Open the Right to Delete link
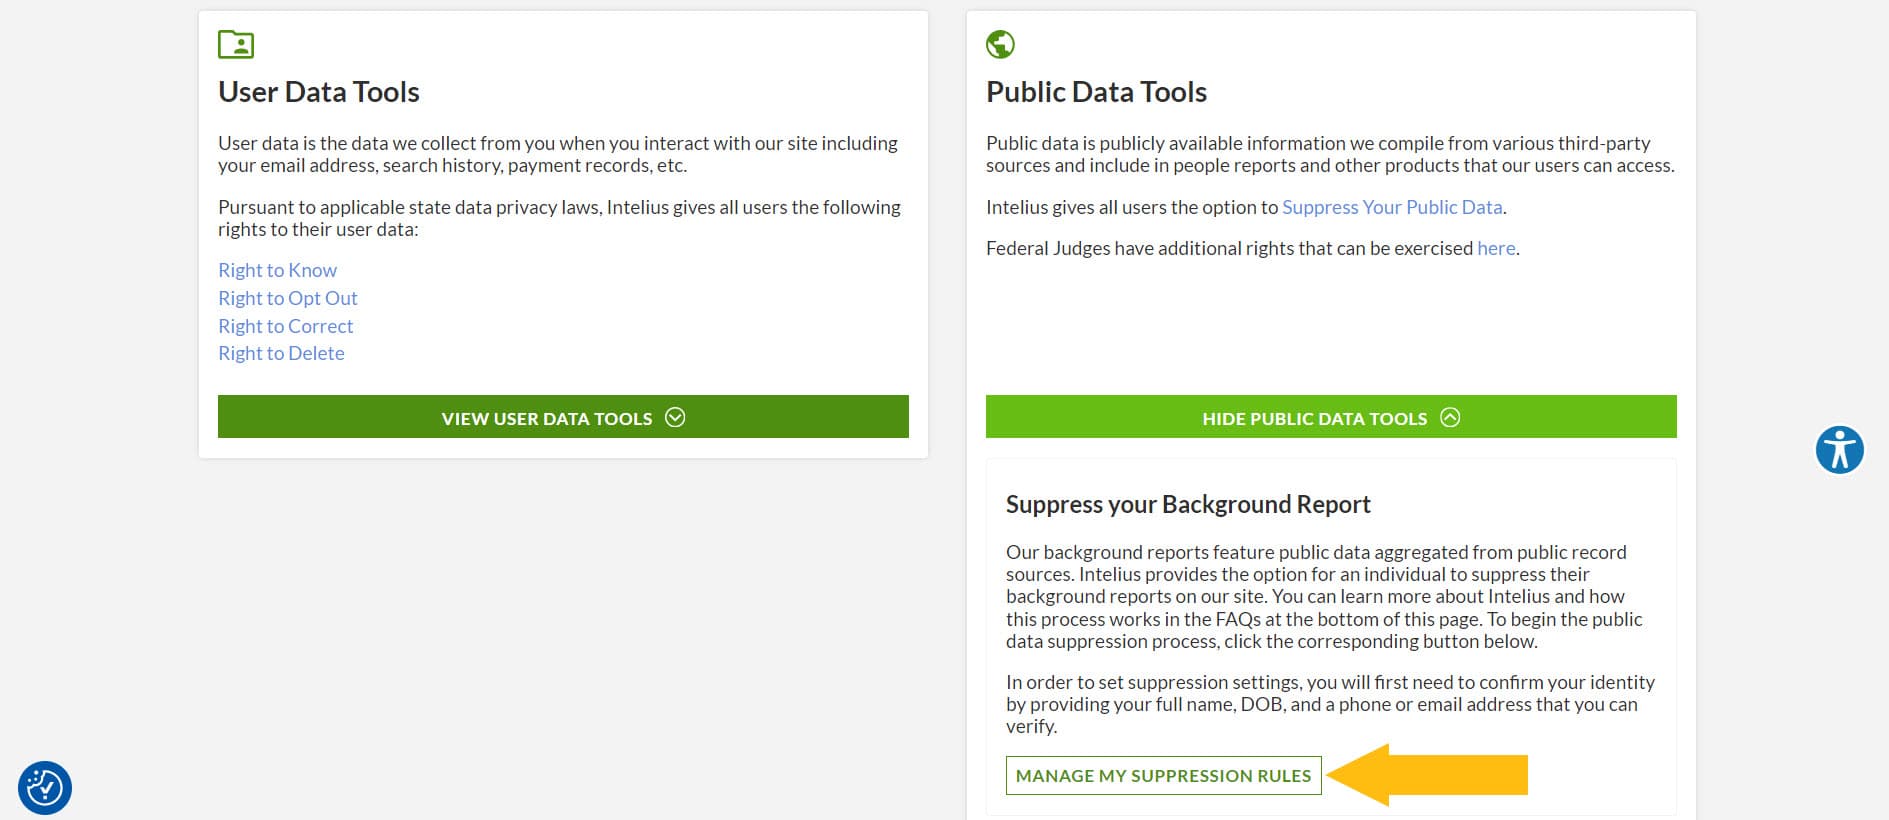This screenshot has width=1889, height=820. click(281, 353)
